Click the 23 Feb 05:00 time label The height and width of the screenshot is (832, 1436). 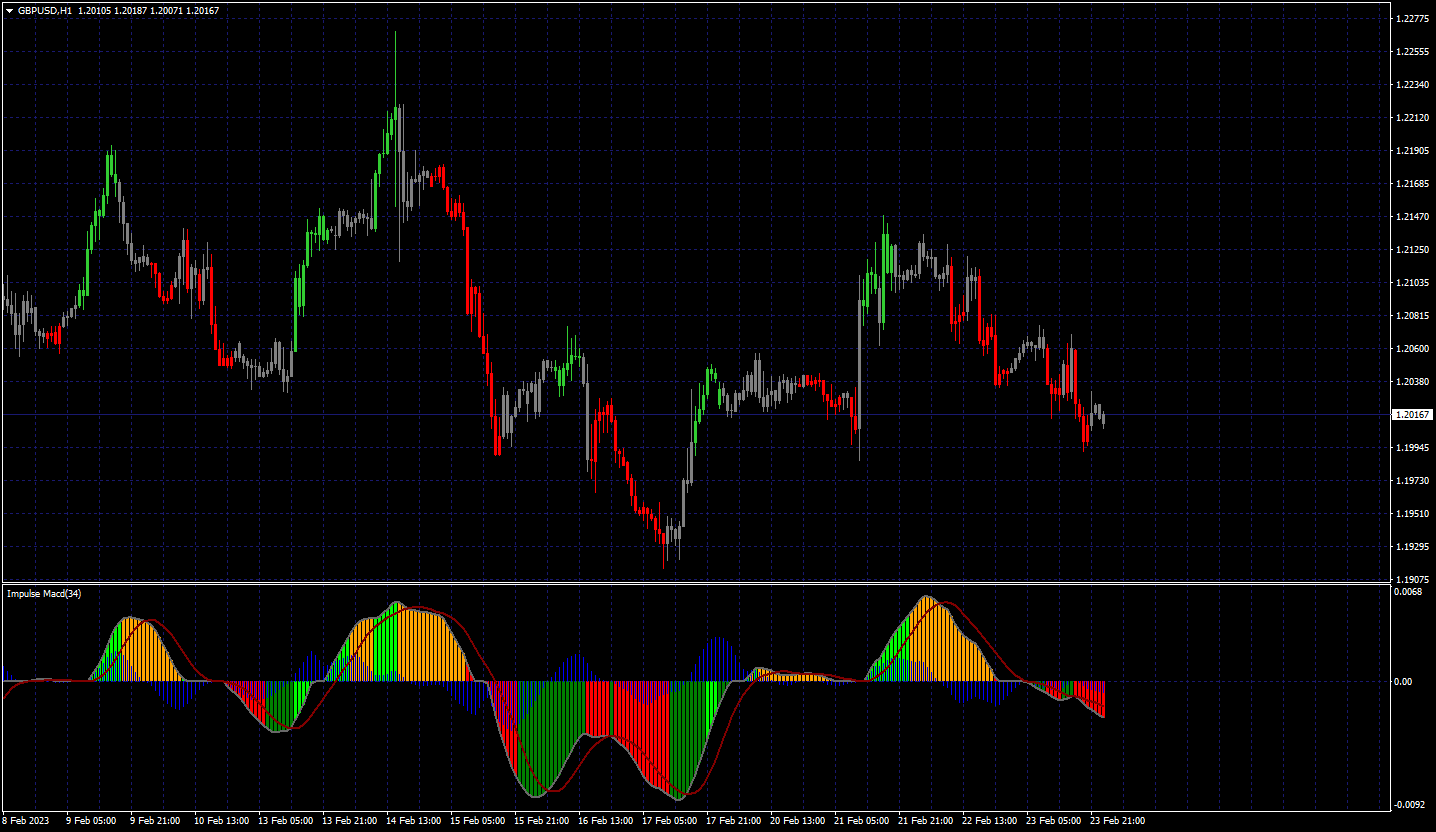(x=1054, y=821)
